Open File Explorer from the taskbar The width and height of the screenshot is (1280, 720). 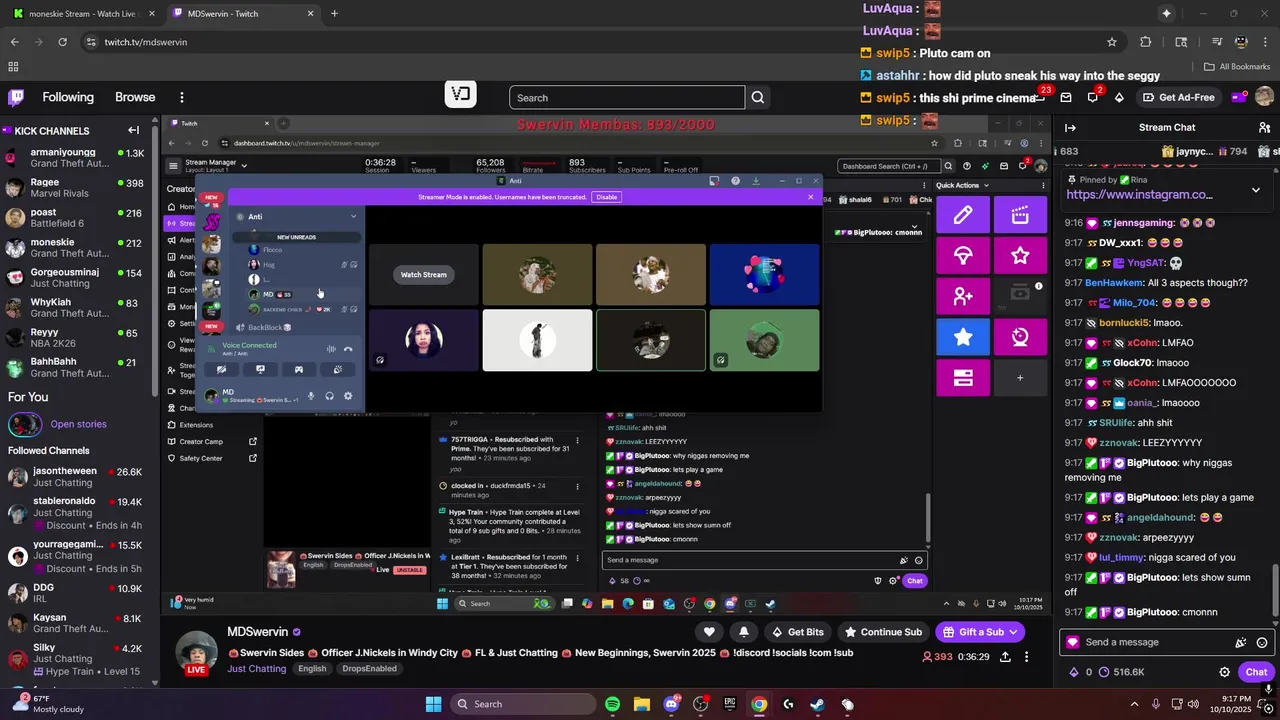642,704
